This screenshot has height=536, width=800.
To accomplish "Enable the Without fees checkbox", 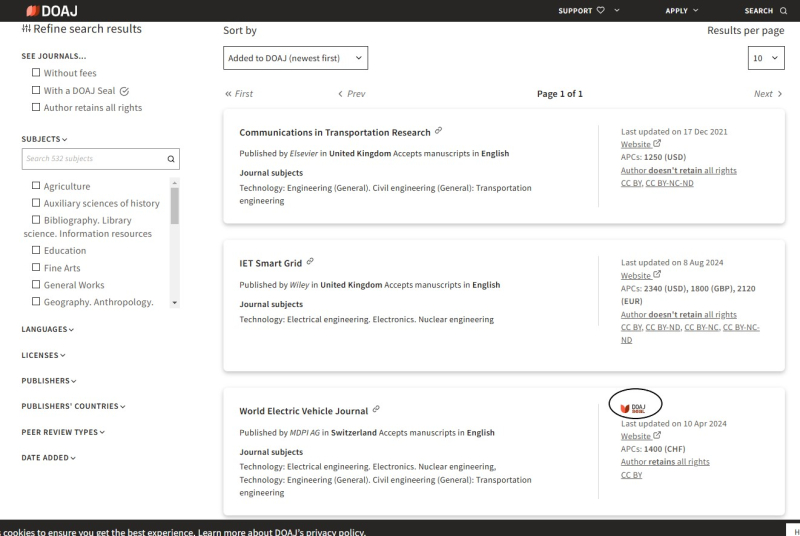I will click(37, 73).
